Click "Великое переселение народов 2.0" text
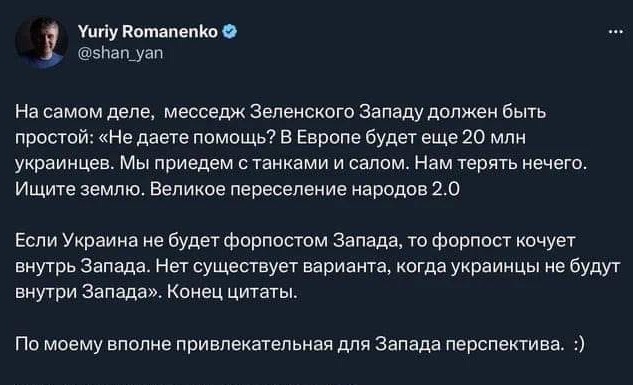Image resolution: width=633 pixels, height=385 pixels. pyautogui.click(x=305, y=189)
